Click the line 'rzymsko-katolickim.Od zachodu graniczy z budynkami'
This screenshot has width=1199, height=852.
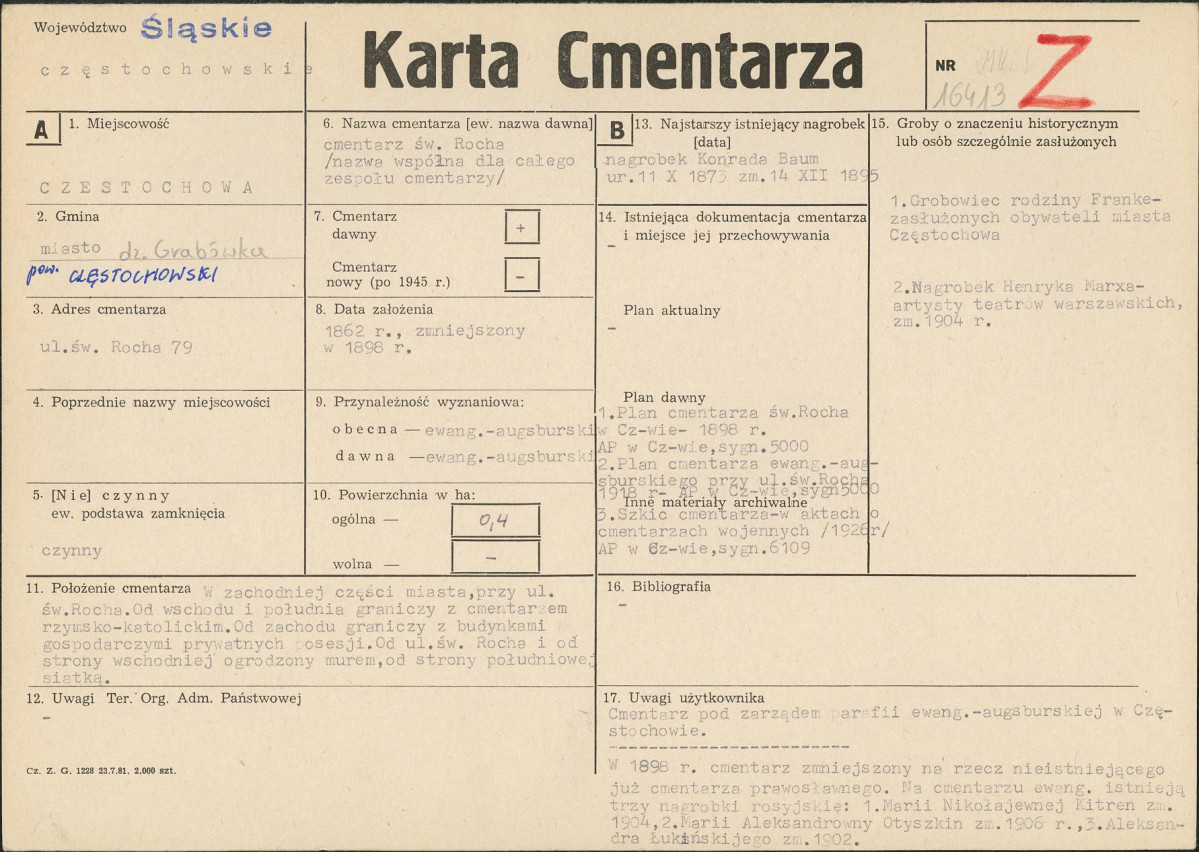coord(294,626)
